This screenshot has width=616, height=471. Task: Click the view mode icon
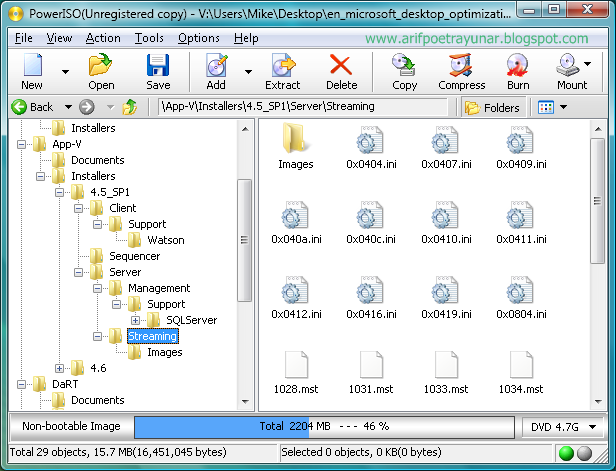[546, 107]
